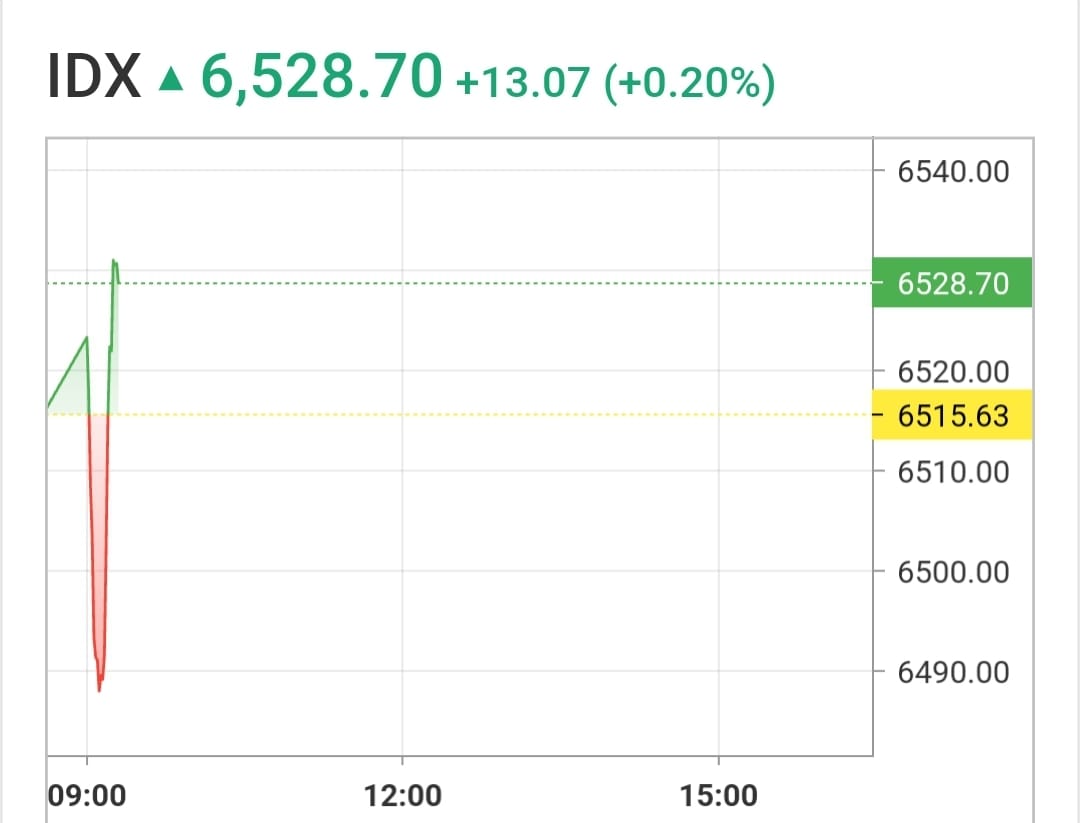Click the 6500.00 price axis label
The image size is (1080, 823).
tap(953, 572)
